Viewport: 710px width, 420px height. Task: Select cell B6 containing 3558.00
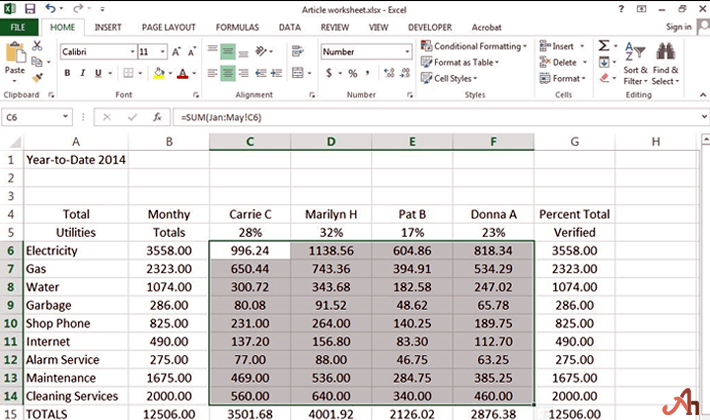click(x=169, y=251)
